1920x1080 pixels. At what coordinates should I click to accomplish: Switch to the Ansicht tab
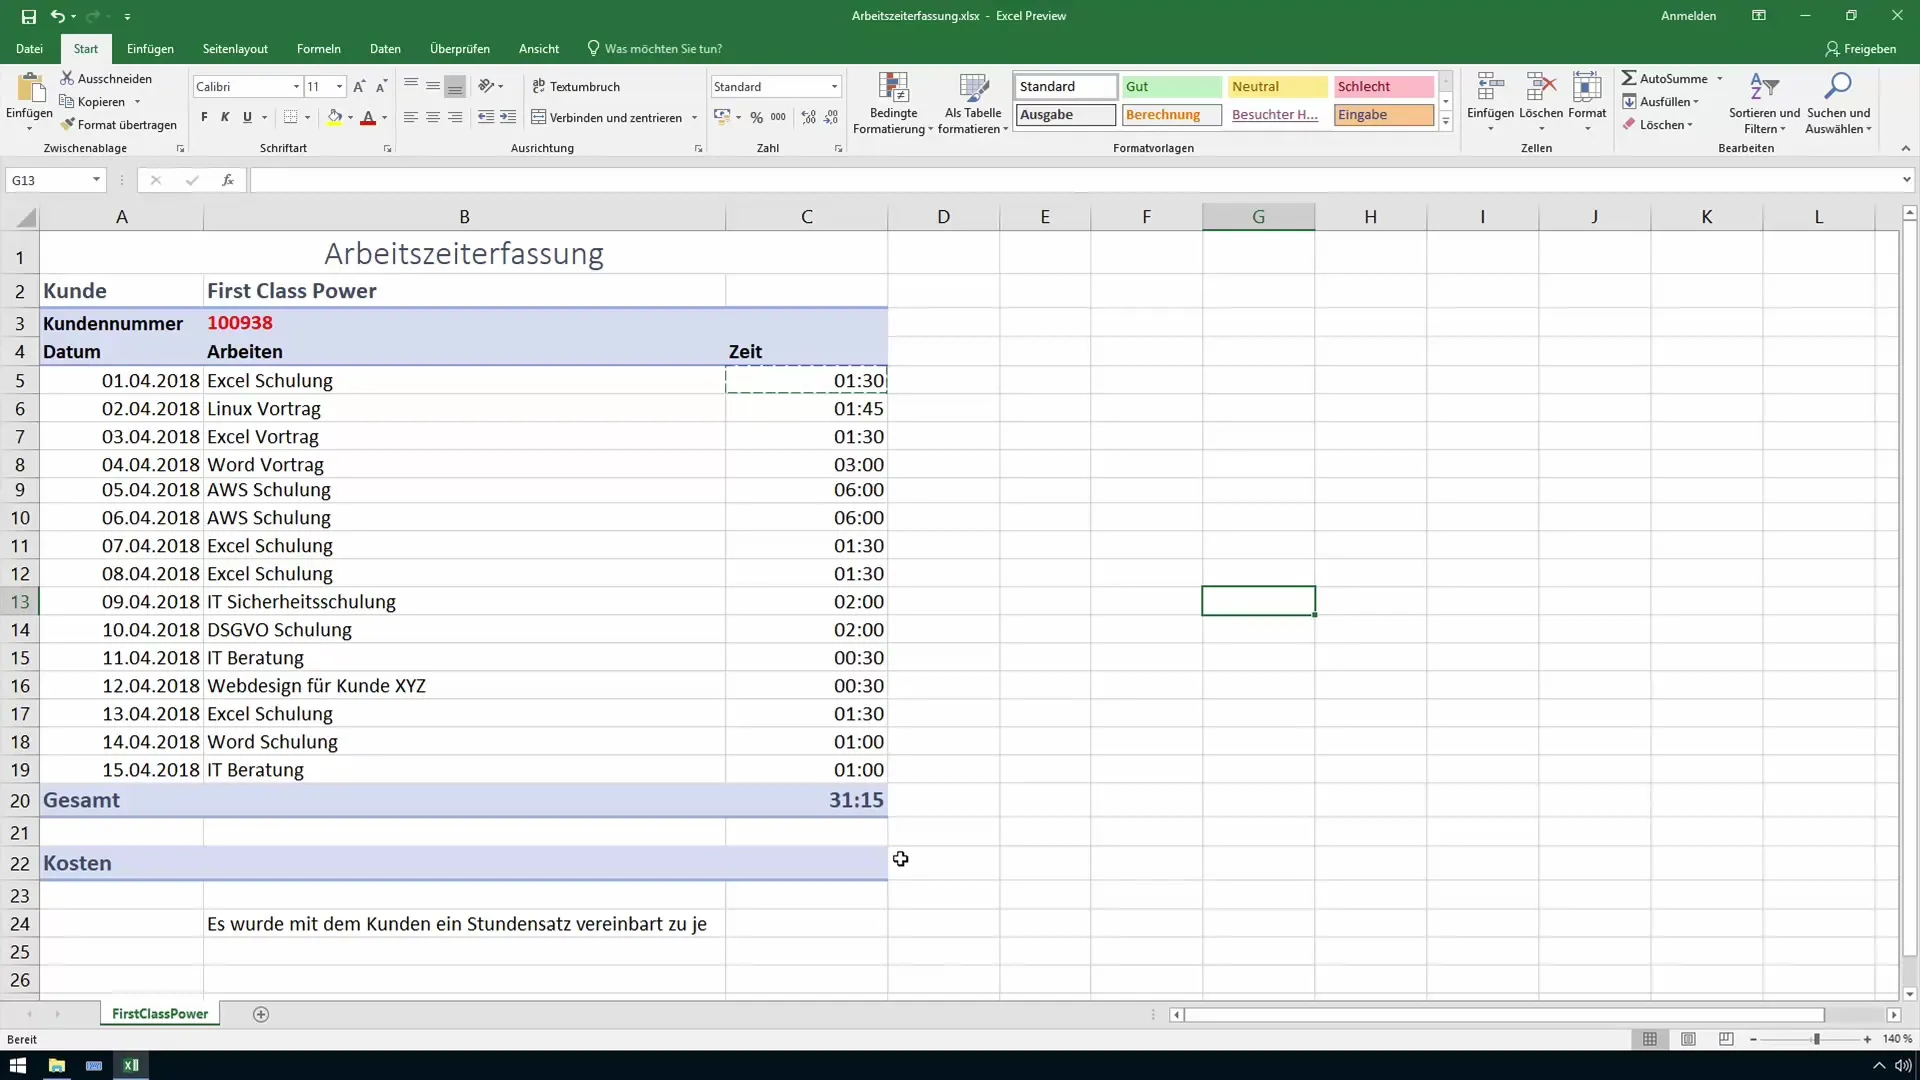[x=539, y=48]
